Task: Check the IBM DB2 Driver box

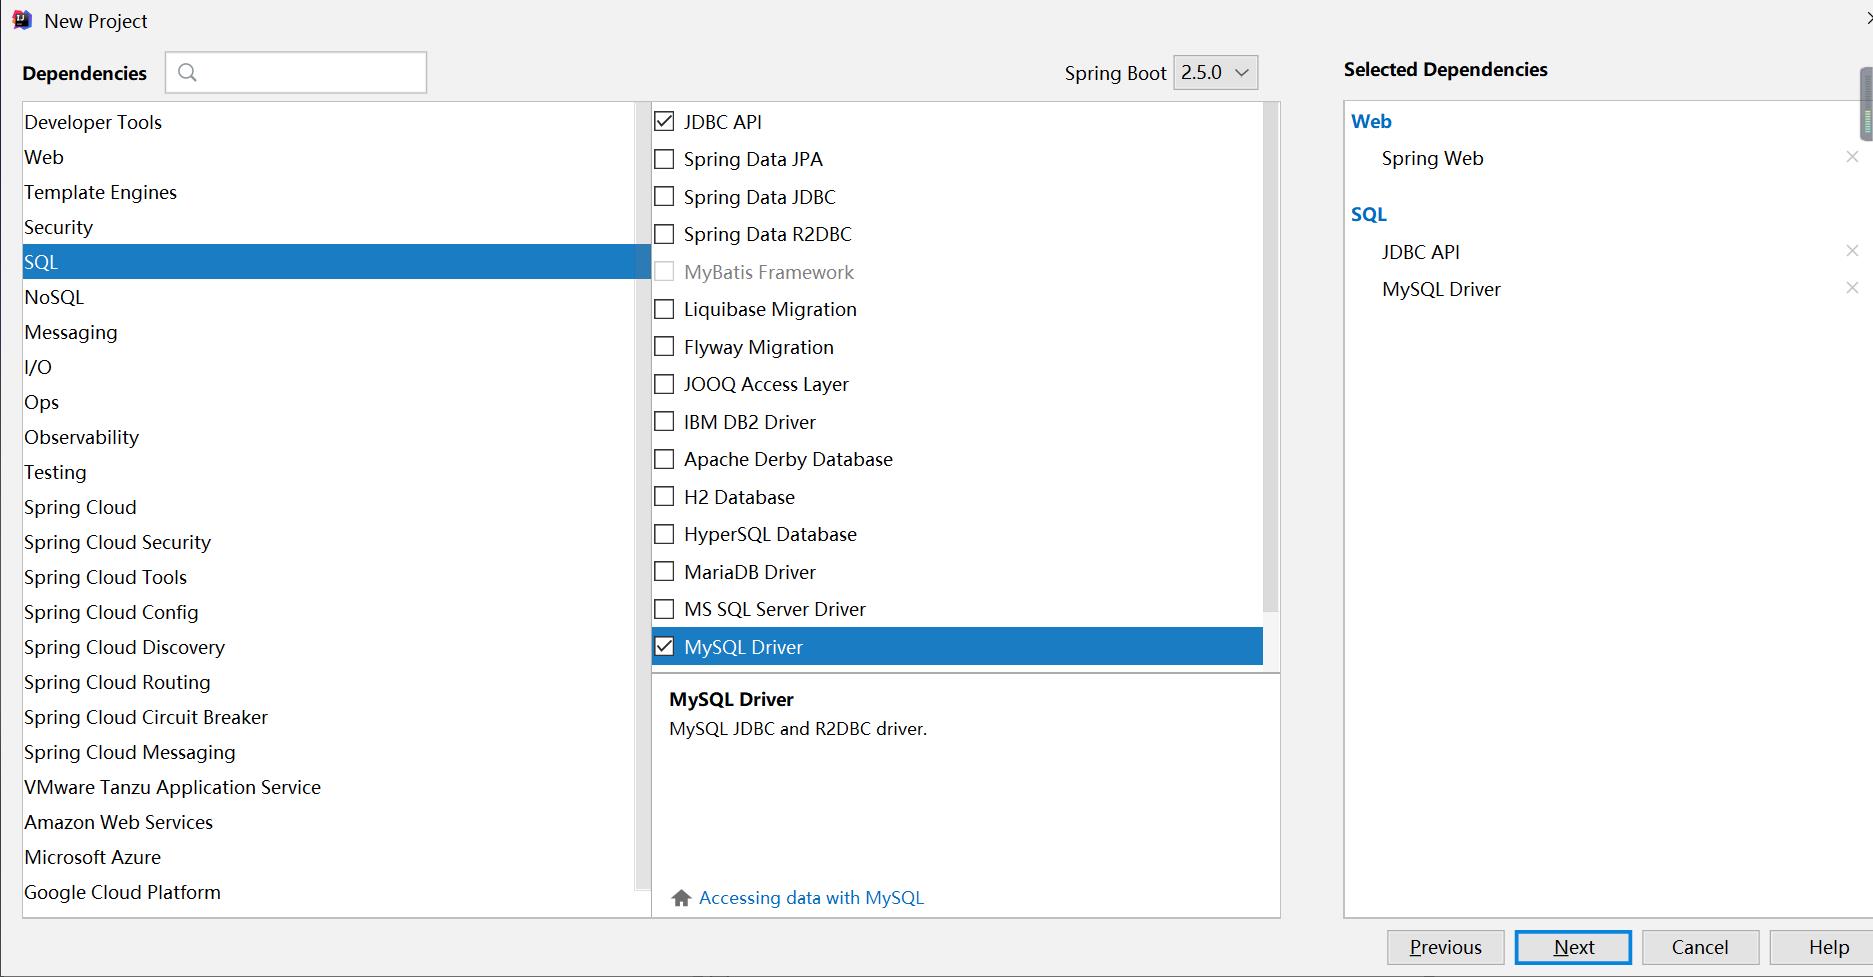Action: pyautogui.click(x=664, y=421)
